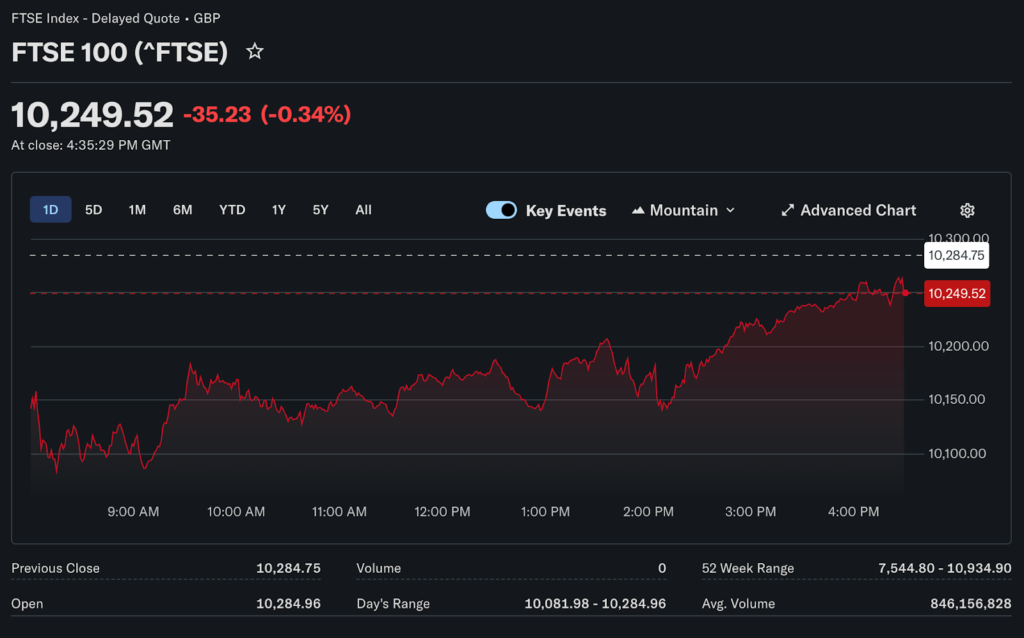Select the 1Y time range
Viewport: 1024px width, 638px height.
pos(279,210)
